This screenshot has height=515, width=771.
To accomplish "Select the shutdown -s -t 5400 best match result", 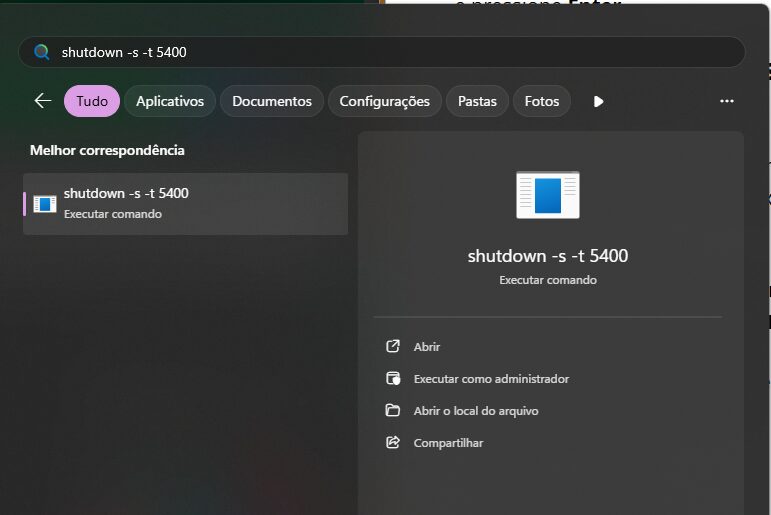I will [185, 203].
